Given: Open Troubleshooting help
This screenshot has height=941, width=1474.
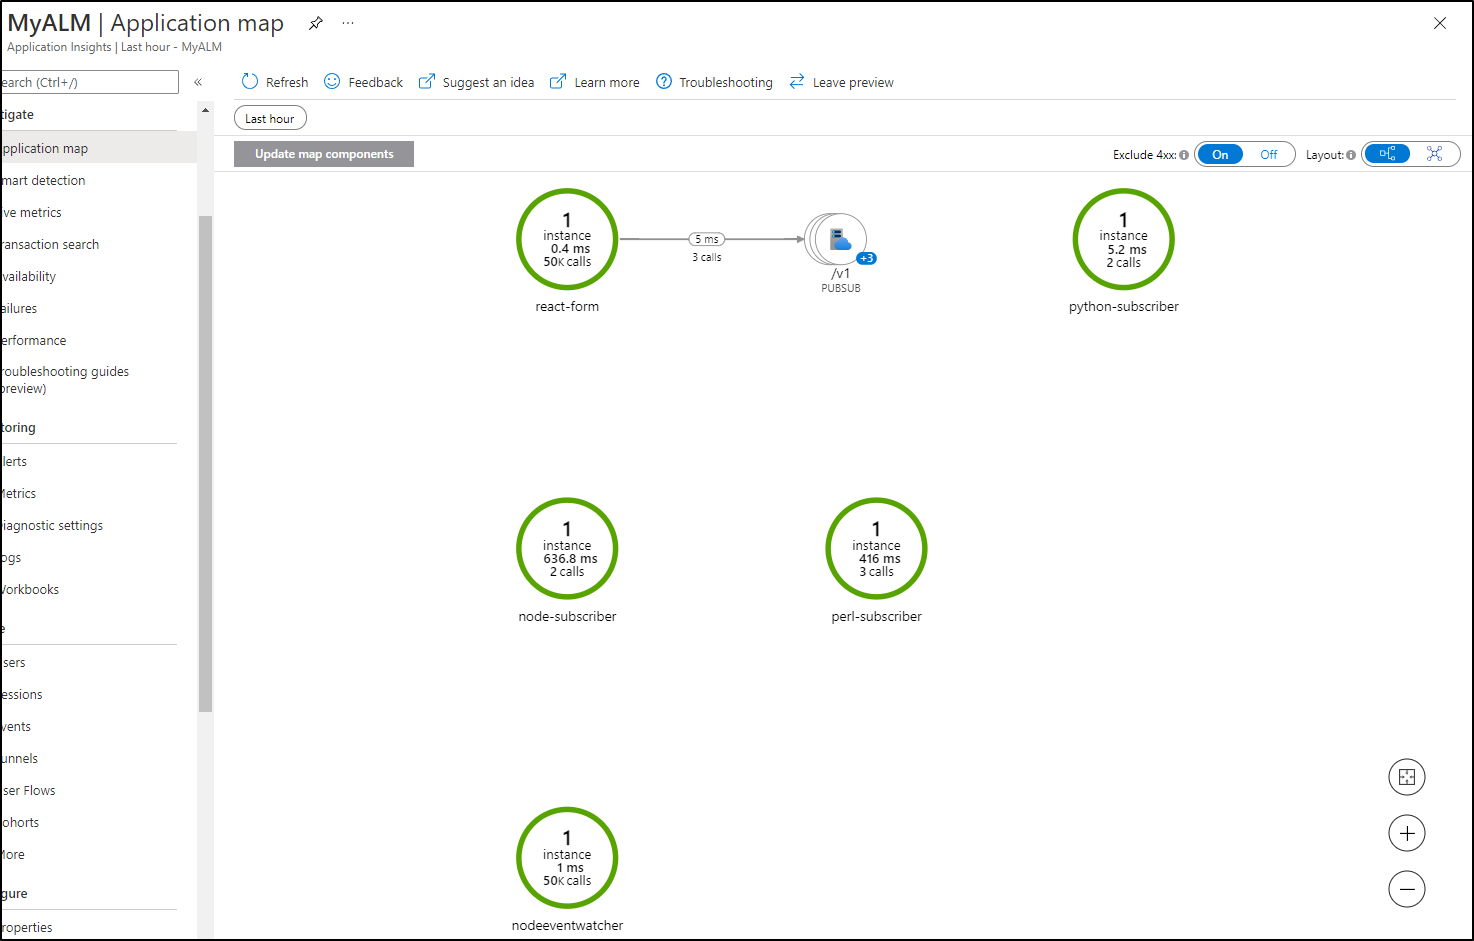Looking at the screenshot, I should [714, 82].
